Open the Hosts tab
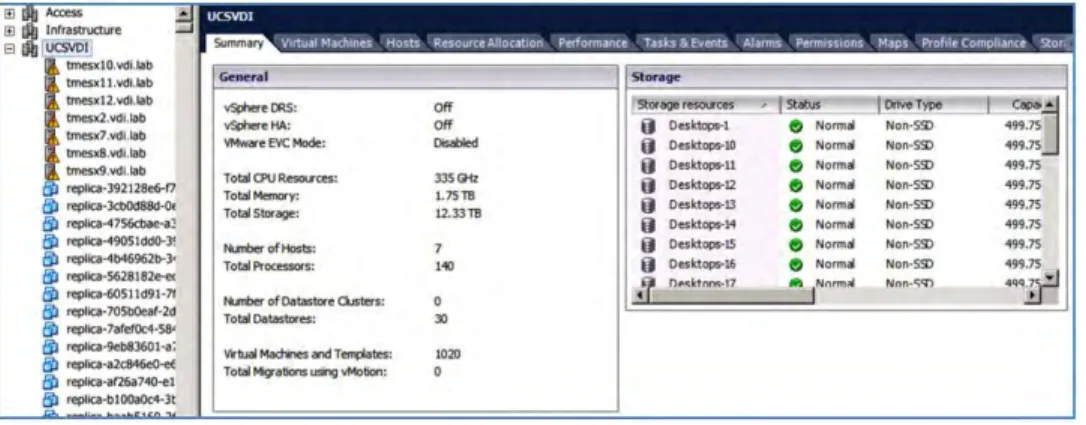Viewport: 1086px width, 425px height. pyautogui.click(x=403, y=43)
